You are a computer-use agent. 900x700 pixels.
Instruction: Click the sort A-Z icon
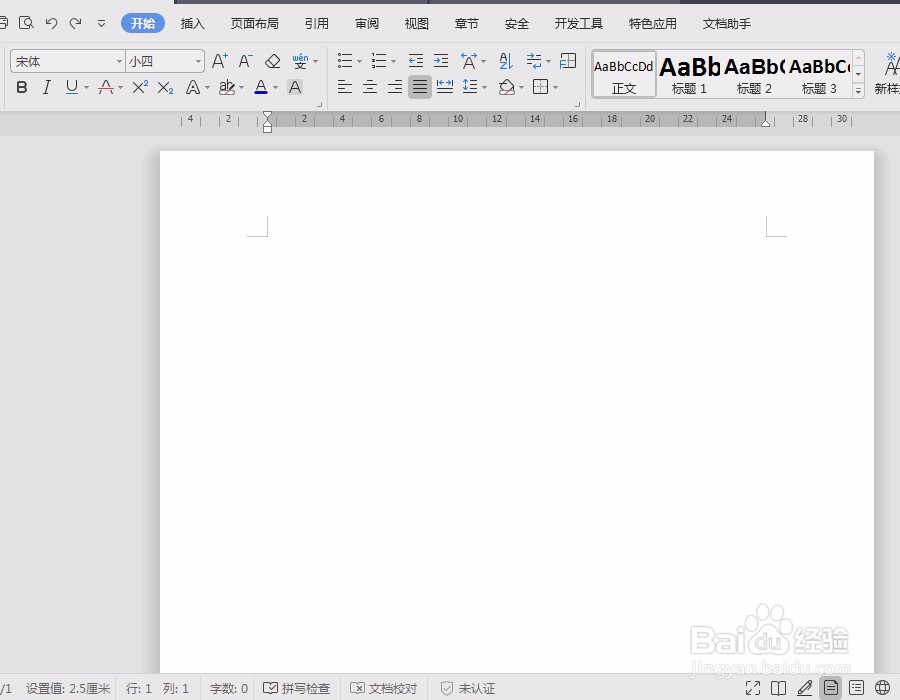[506, 61]
